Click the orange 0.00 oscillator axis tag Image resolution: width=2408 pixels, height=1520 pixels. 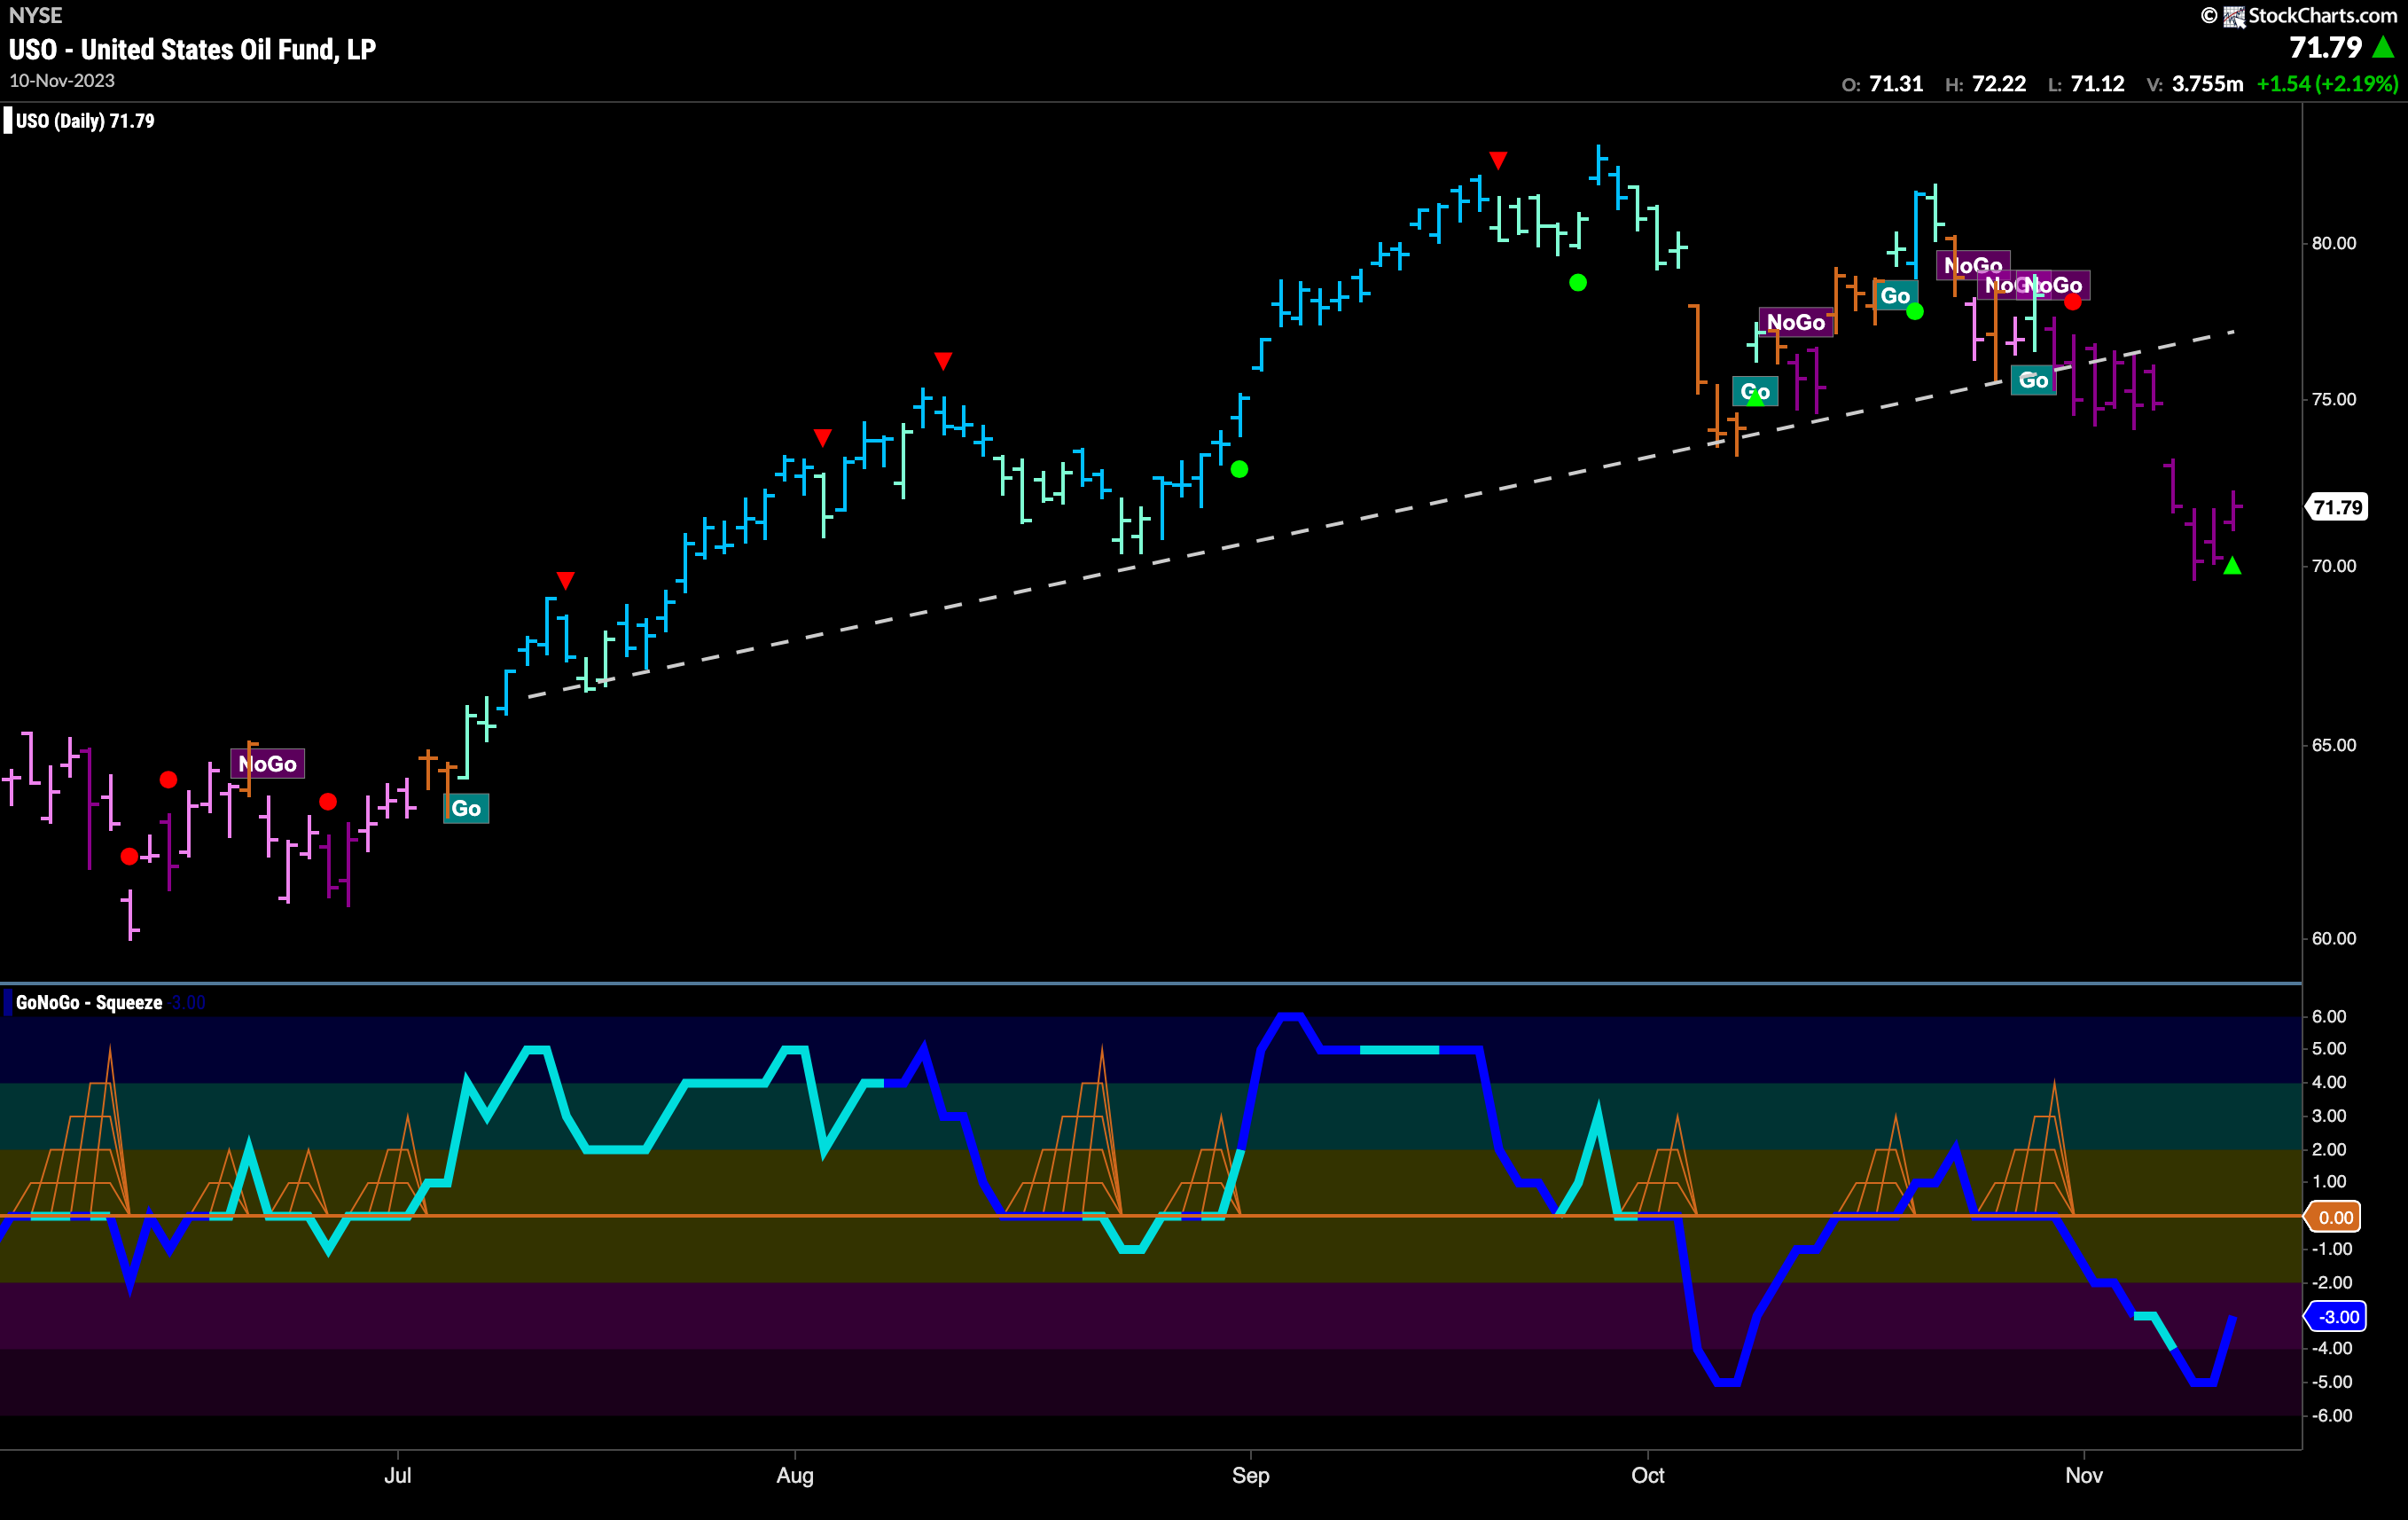[2333, 1217]
